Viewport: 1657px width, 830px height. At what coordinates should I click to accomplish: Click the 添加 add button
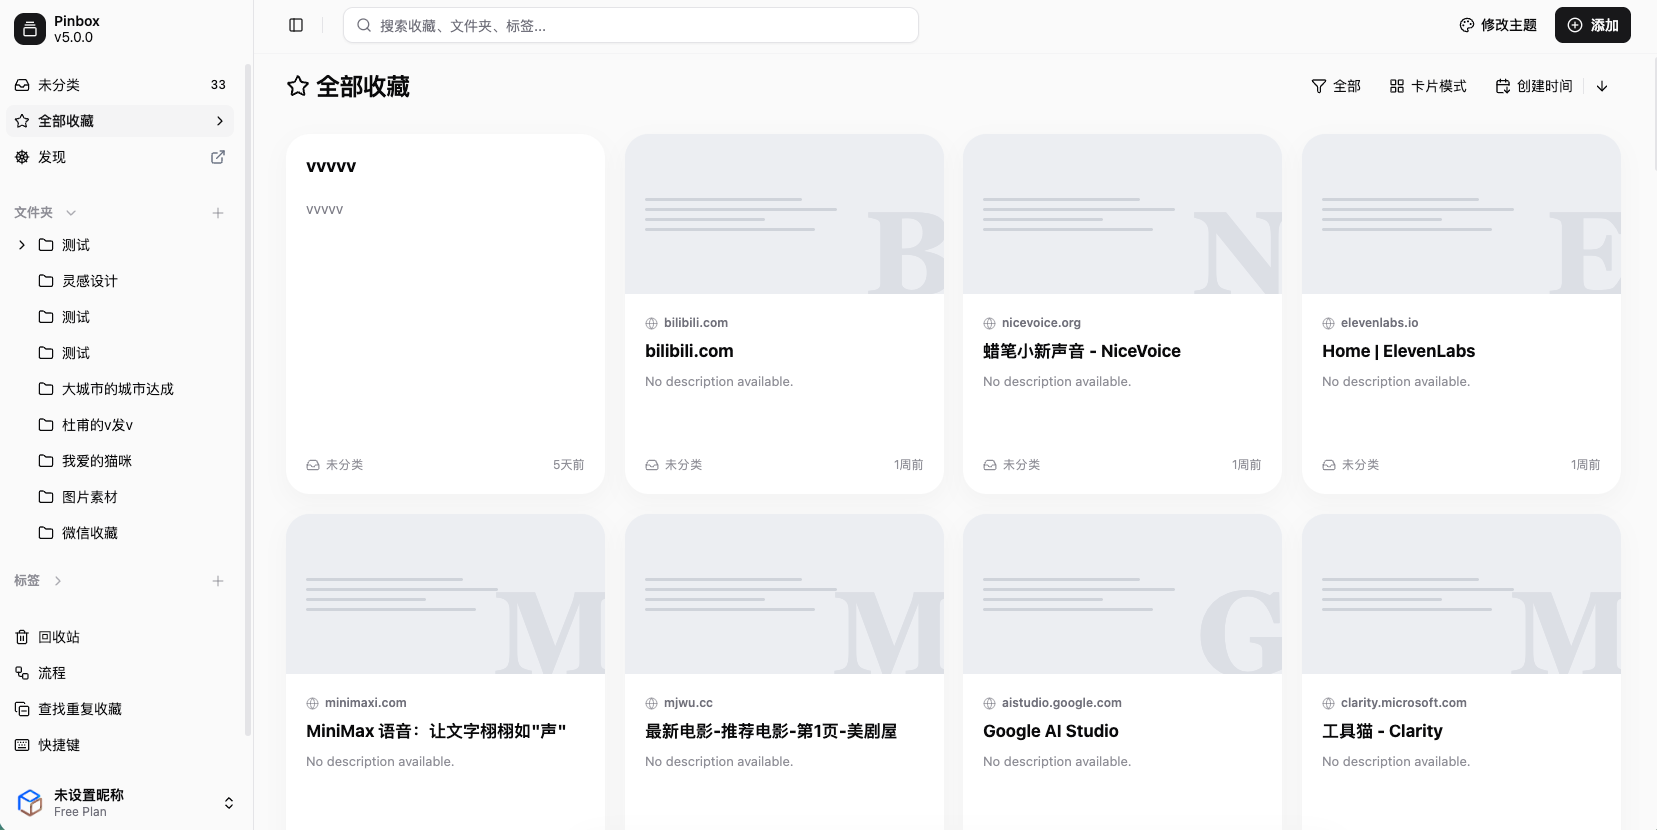pyautogui.click(x=1593, y=25)
